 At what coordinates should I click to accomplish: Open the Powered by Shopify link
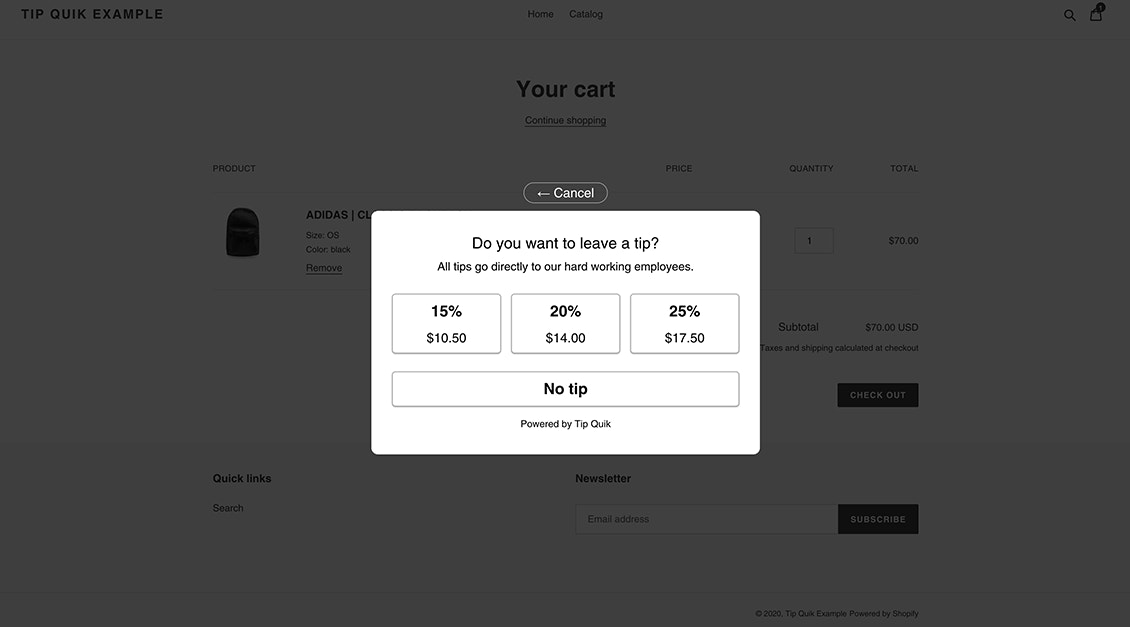(884, 614)
